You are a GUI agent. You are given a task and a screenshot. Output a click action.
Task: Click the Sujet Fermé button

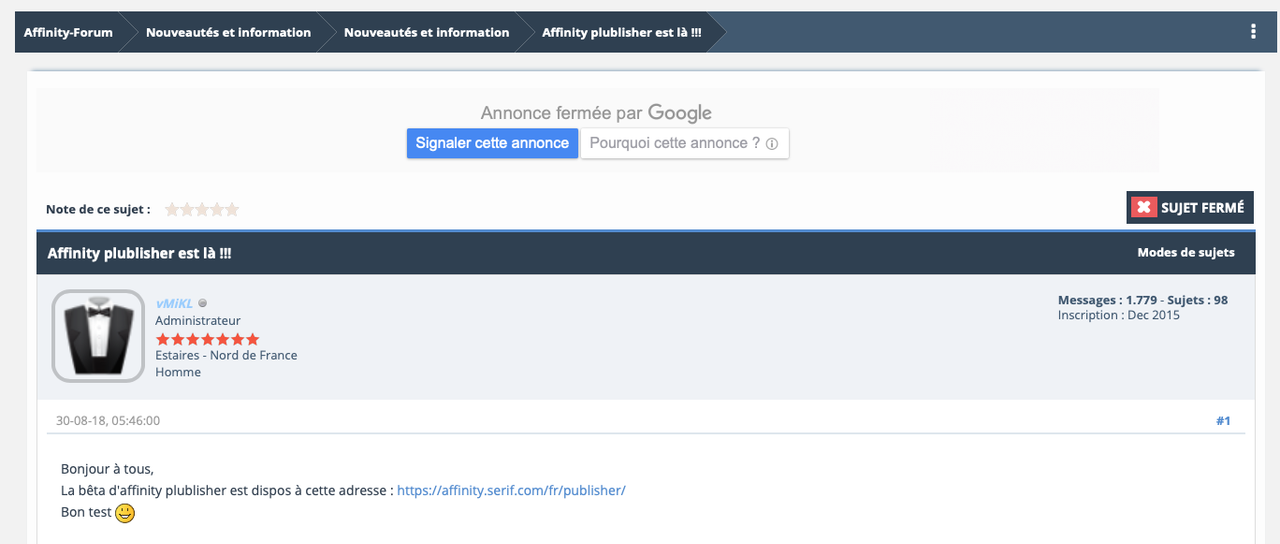pyautogui.click(x=1190, y=208)
